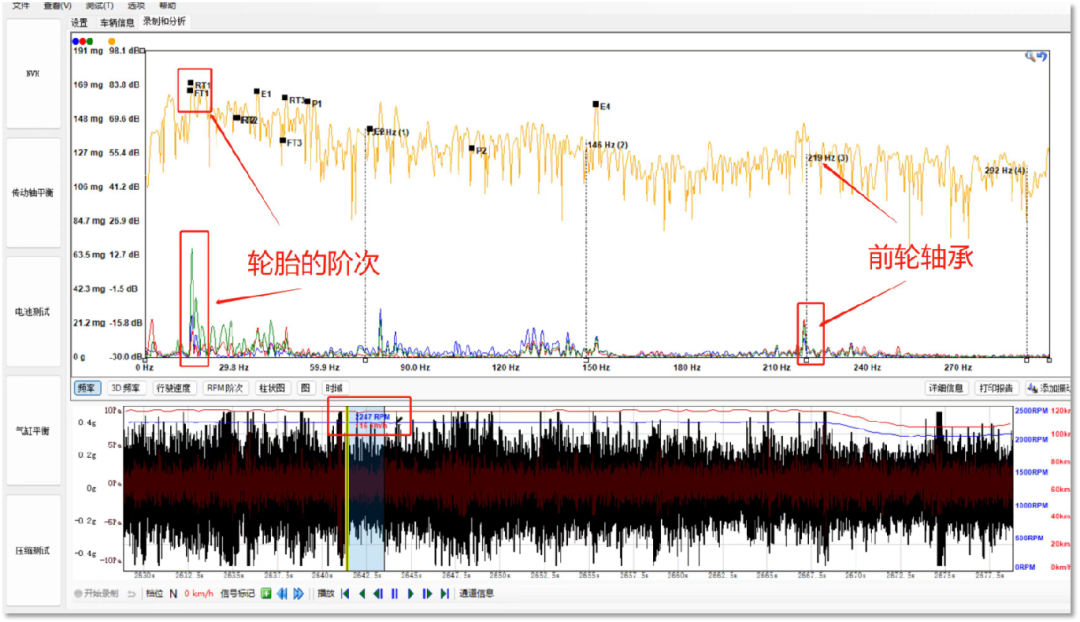Select the RPM 阶次 view button
Image resolution: width=1080 pixels, height=622 pixels.
pos(225,388)
